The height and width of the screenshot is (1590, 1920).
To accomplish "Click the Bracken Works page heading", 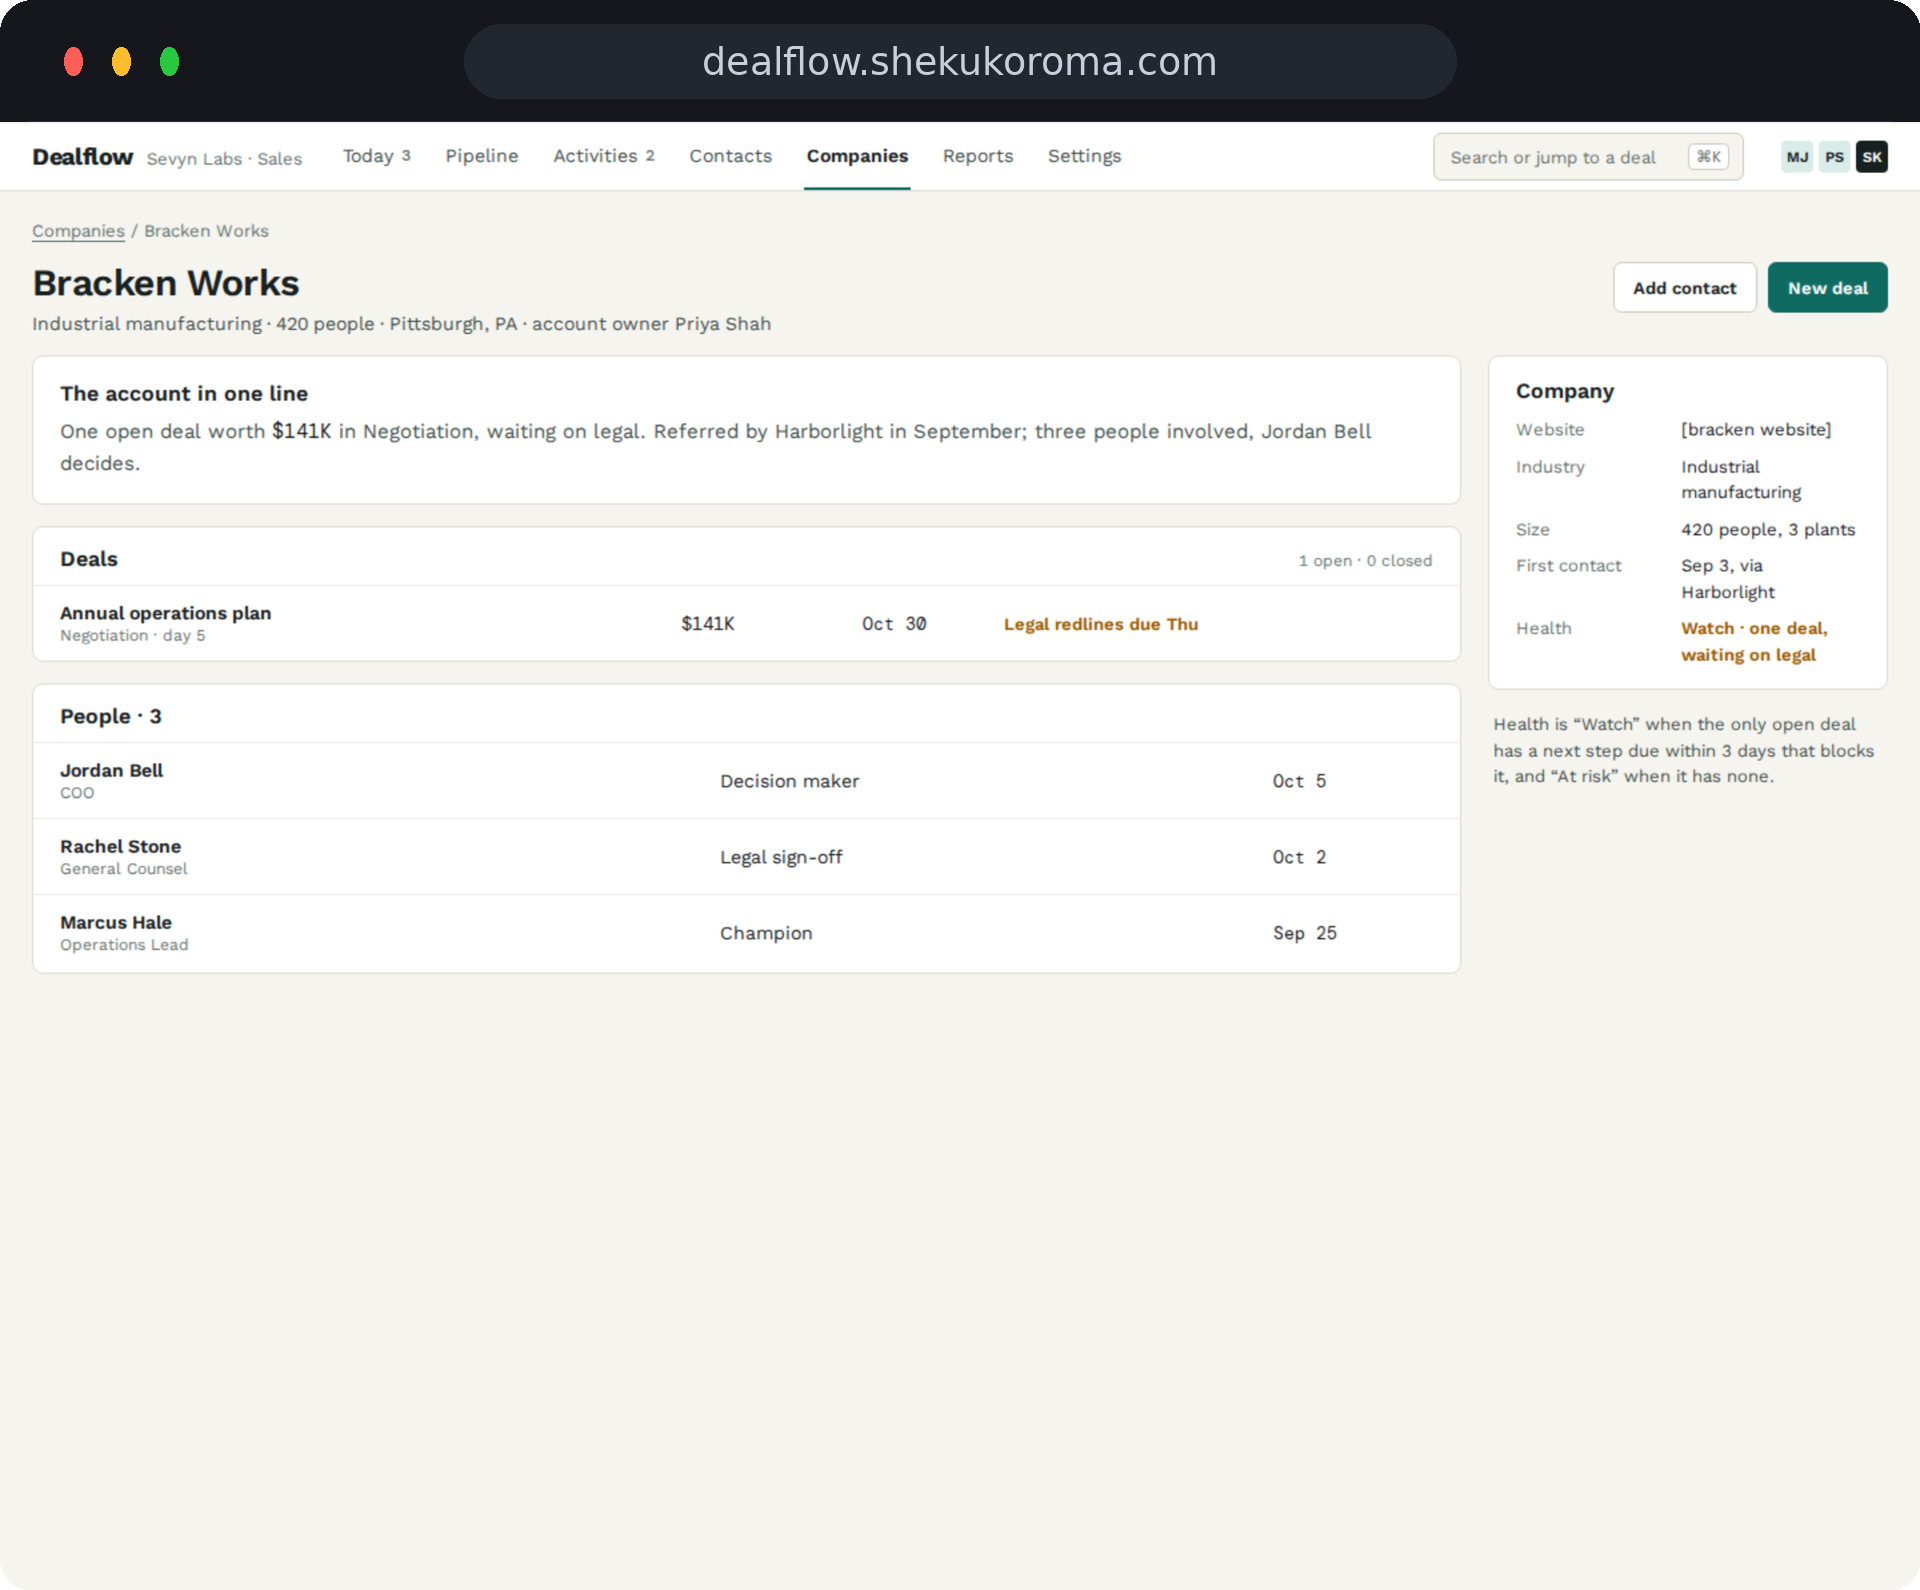I will click(166, 283).
